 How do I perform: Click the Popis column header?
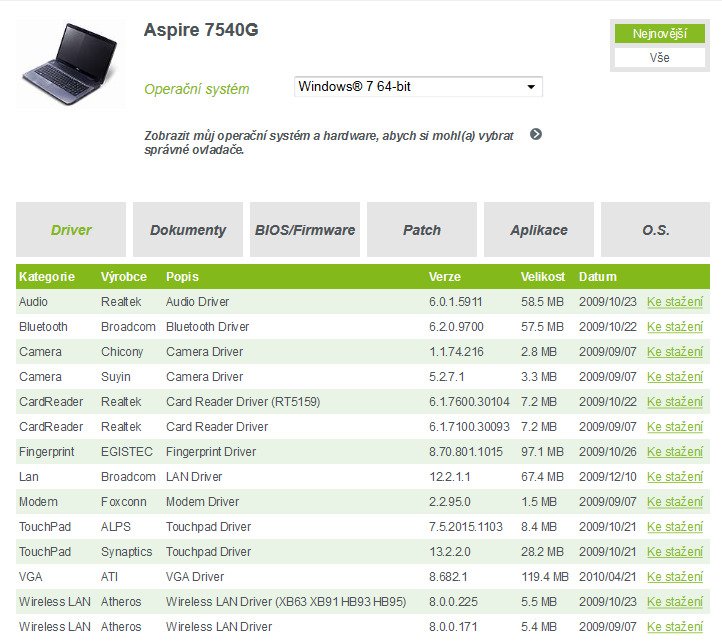pos(182,276)
